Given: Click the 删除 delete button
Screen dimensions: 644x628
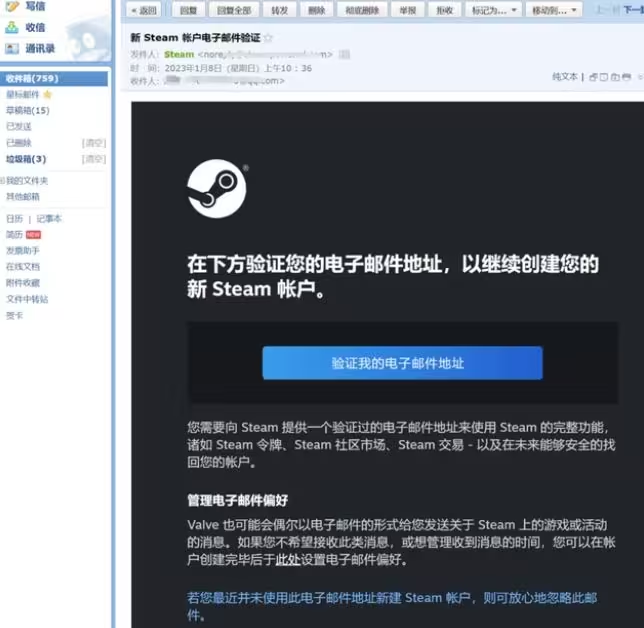Looking at the screenshot, I should tap(317, 10).
